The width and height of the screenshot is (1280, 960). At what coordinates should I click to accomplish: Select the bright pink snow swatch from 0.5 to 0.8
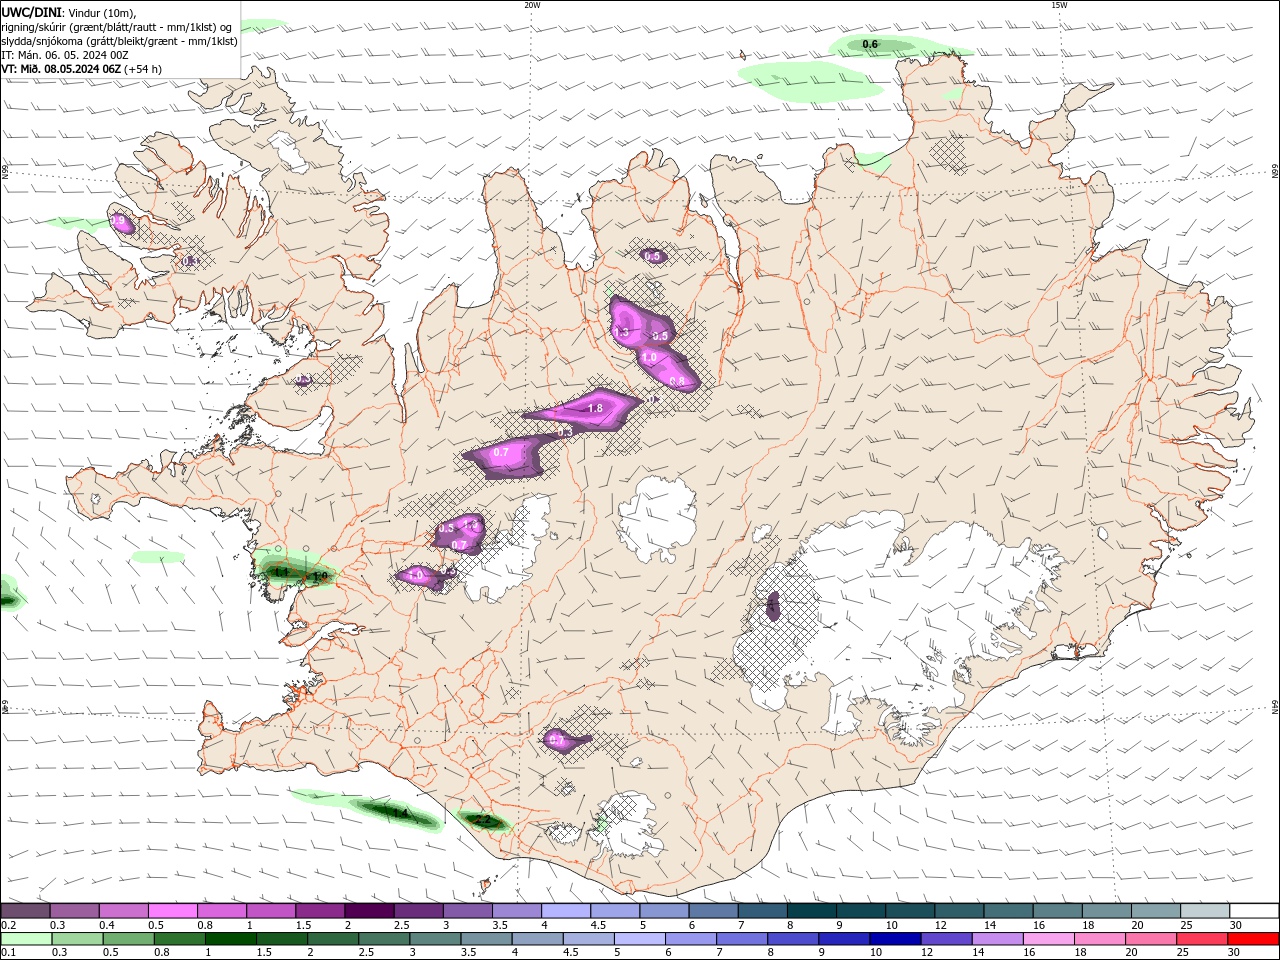[172, 910]
